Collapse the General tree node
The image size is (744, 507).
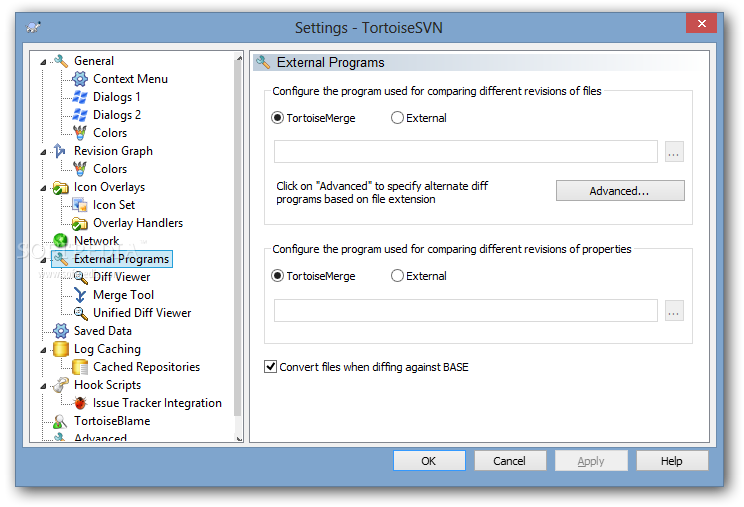(43, 62)
